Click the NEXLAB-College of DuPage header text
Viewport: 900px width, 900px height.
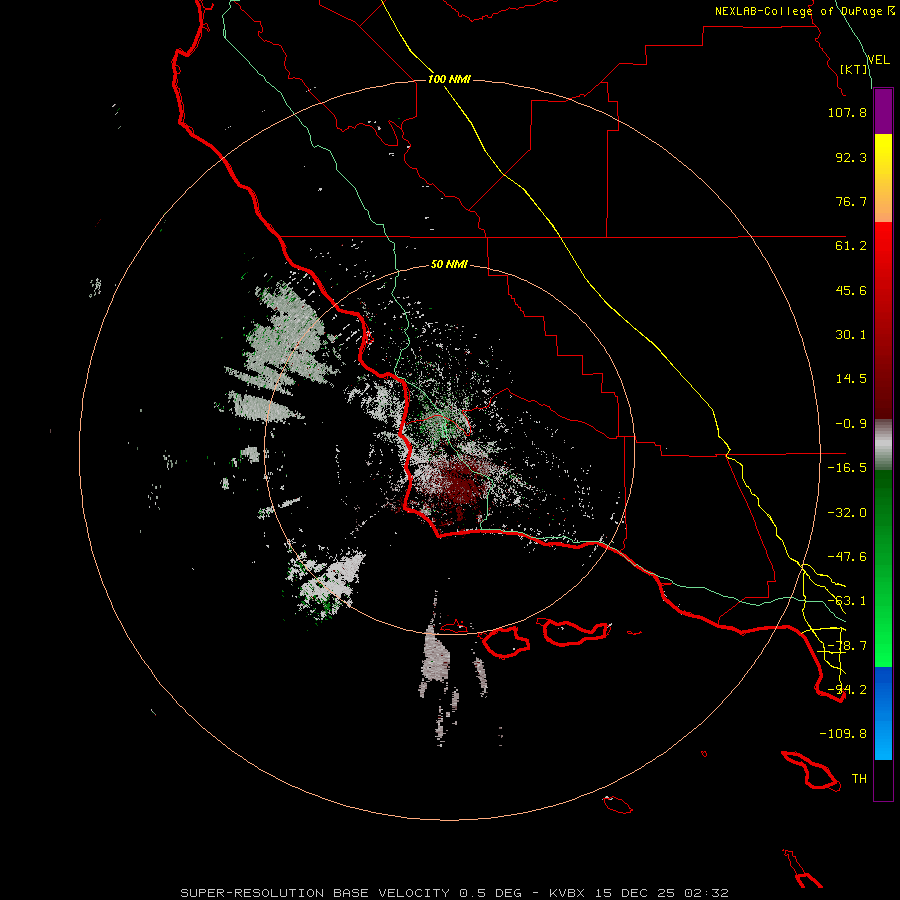pos(804,11)
